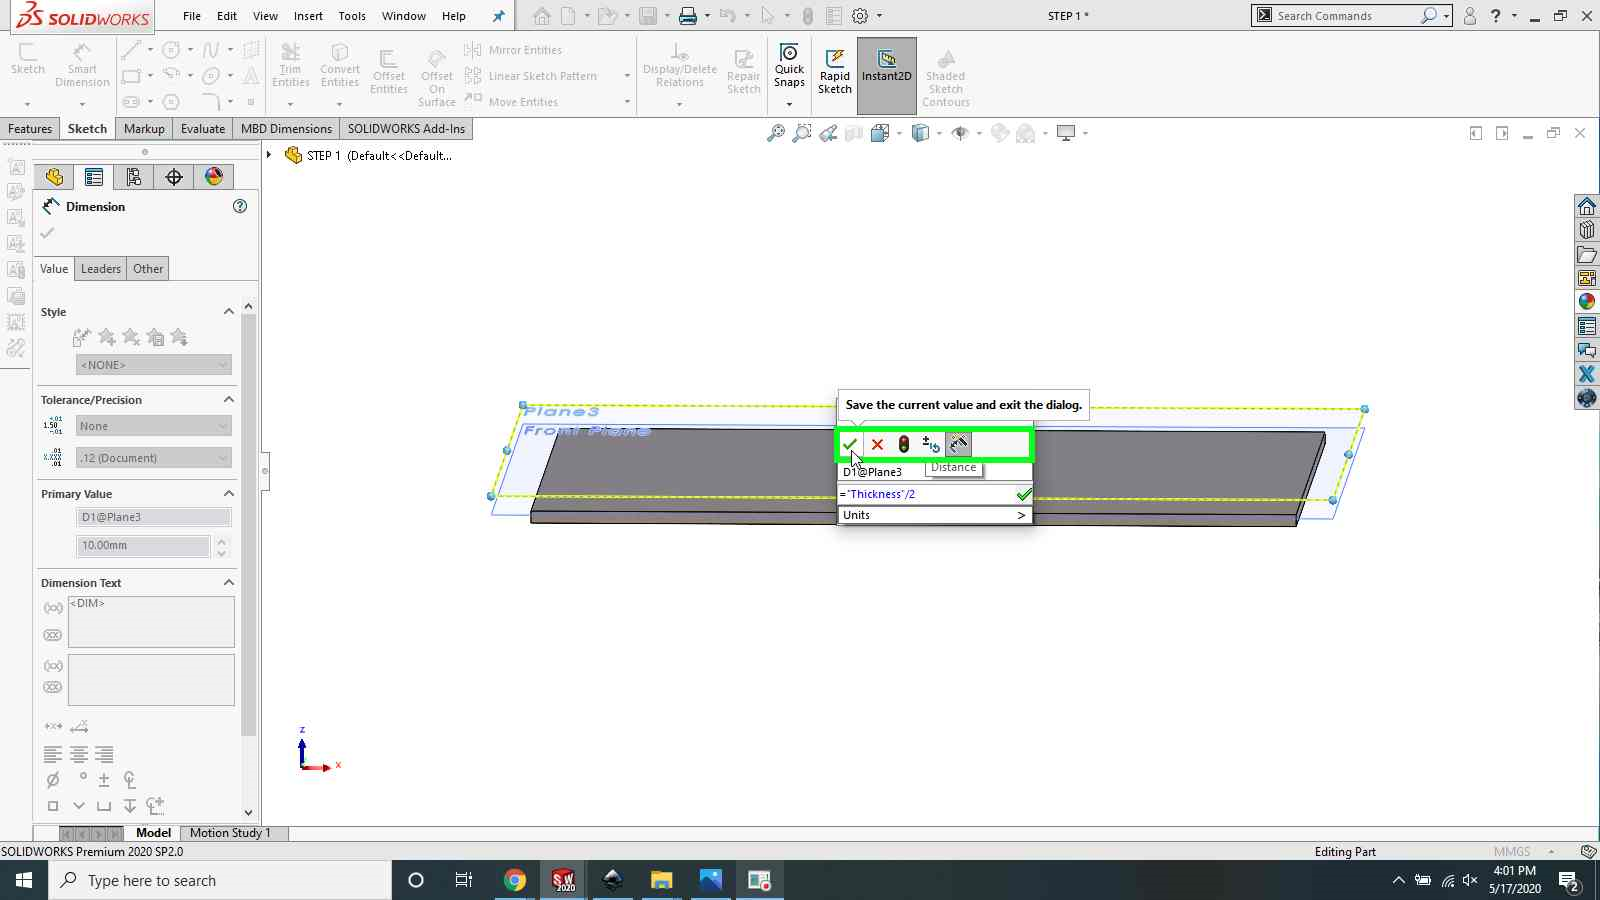This screenshot has width=1600, height=900.
Task: Toggle the Instant2D button
Action: 886,72
